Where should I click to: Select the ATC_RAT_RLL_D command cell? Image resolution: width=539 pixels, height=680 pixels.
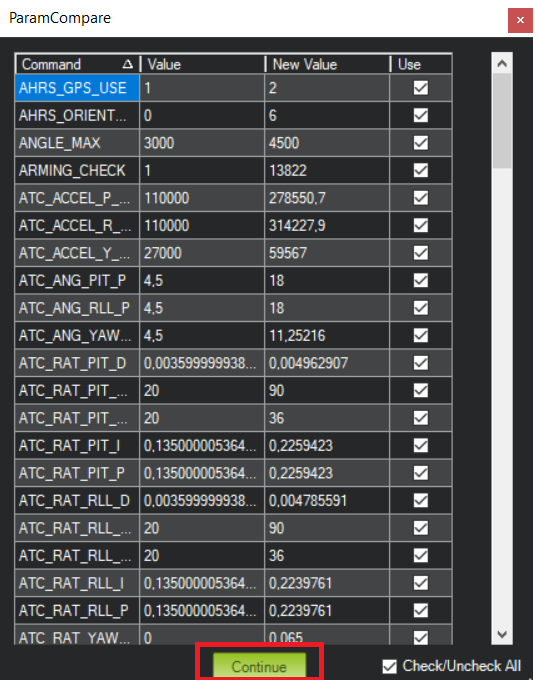pyautogui.click(x=77, y=500)
